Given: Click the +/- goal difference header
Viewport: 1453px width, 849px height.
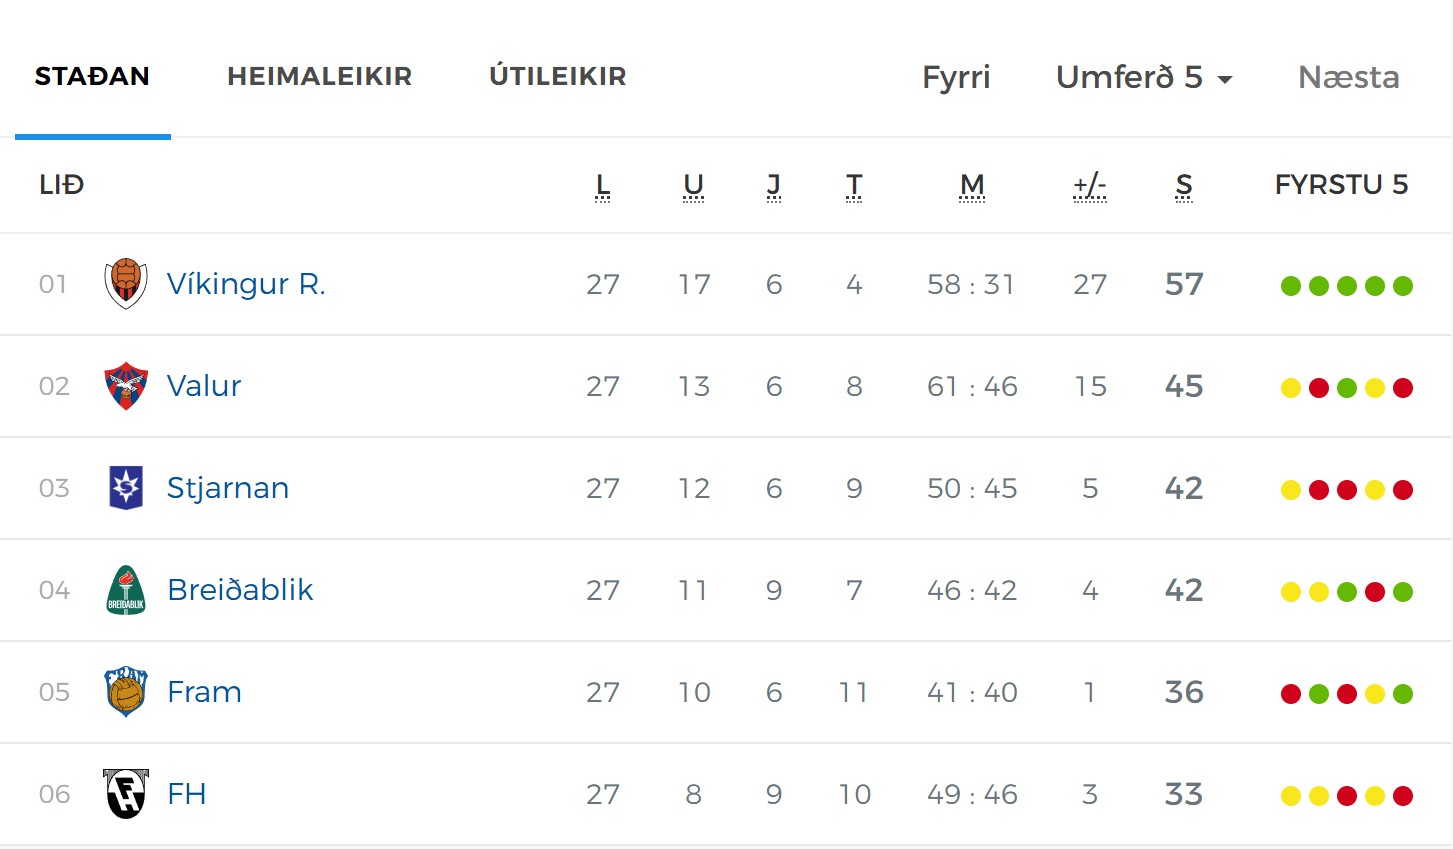Looking at the screenshot, I should pyautogui.click(x=1089, y=185).
